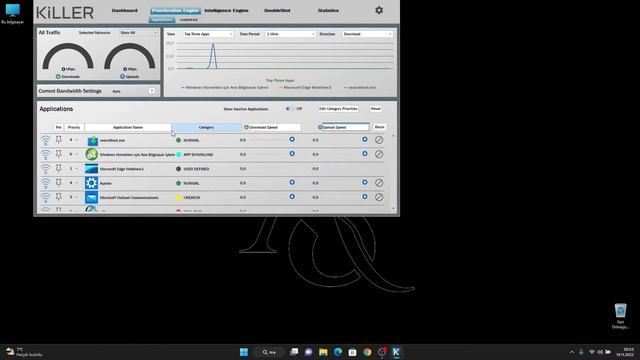Viewport: 640px width, 360px height.
Task: Sort by the Priority column header
Action: [x=74, y=127]
